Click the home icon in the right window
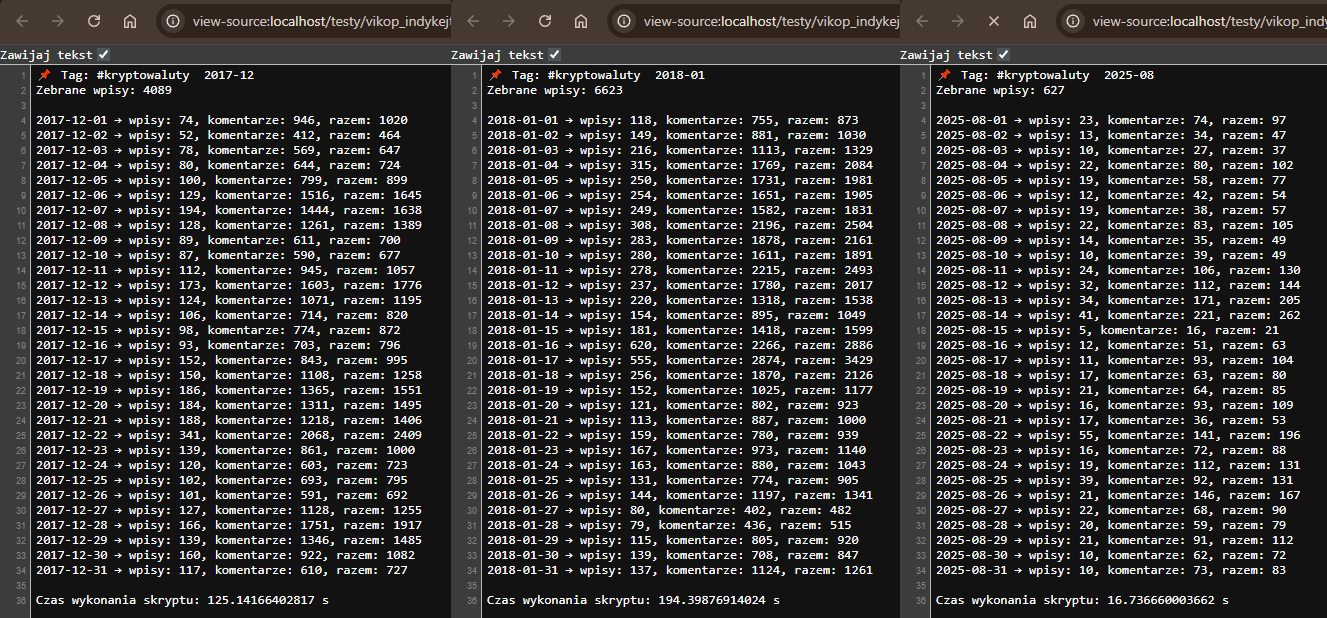The height and width of the screenshot is (618, 1327). (x=1030, y=21)
